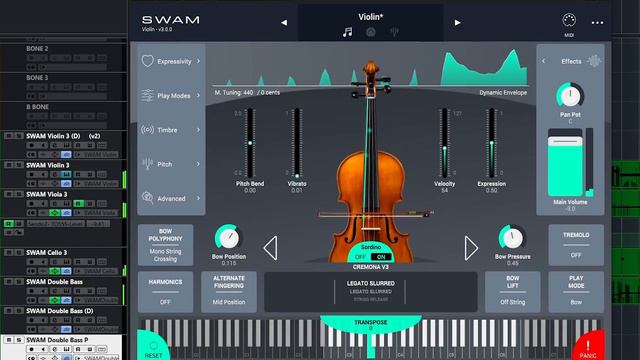Click the TRANSPOSE control
Screen dimensions: 640x360
(371, 324)
